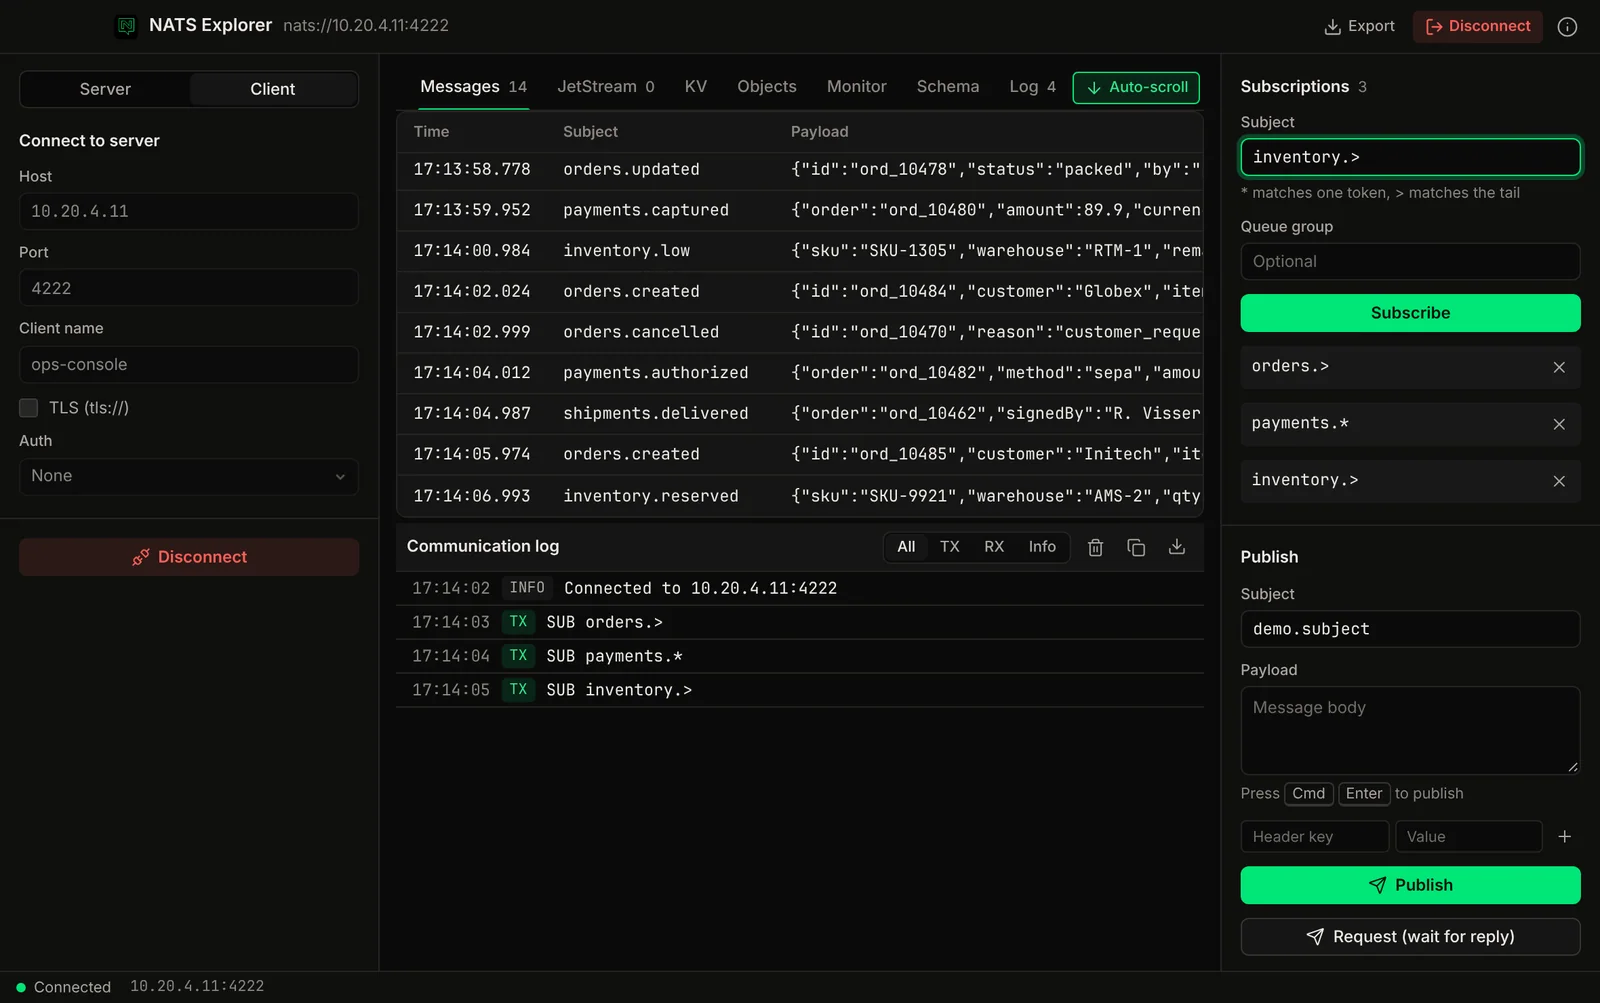Remove the inventory.> subscription from the list
1600x1003 pixels.
point(1559,481)
